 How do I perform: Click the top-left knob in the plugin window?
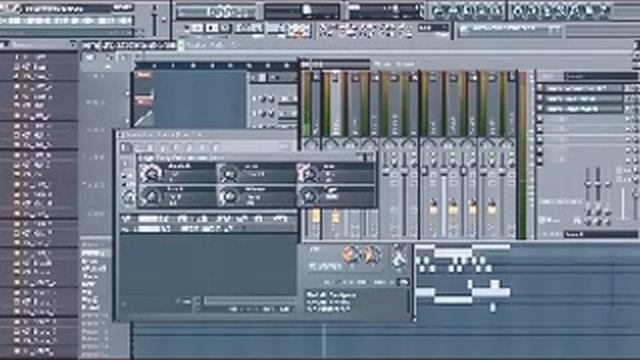[150, 174]
